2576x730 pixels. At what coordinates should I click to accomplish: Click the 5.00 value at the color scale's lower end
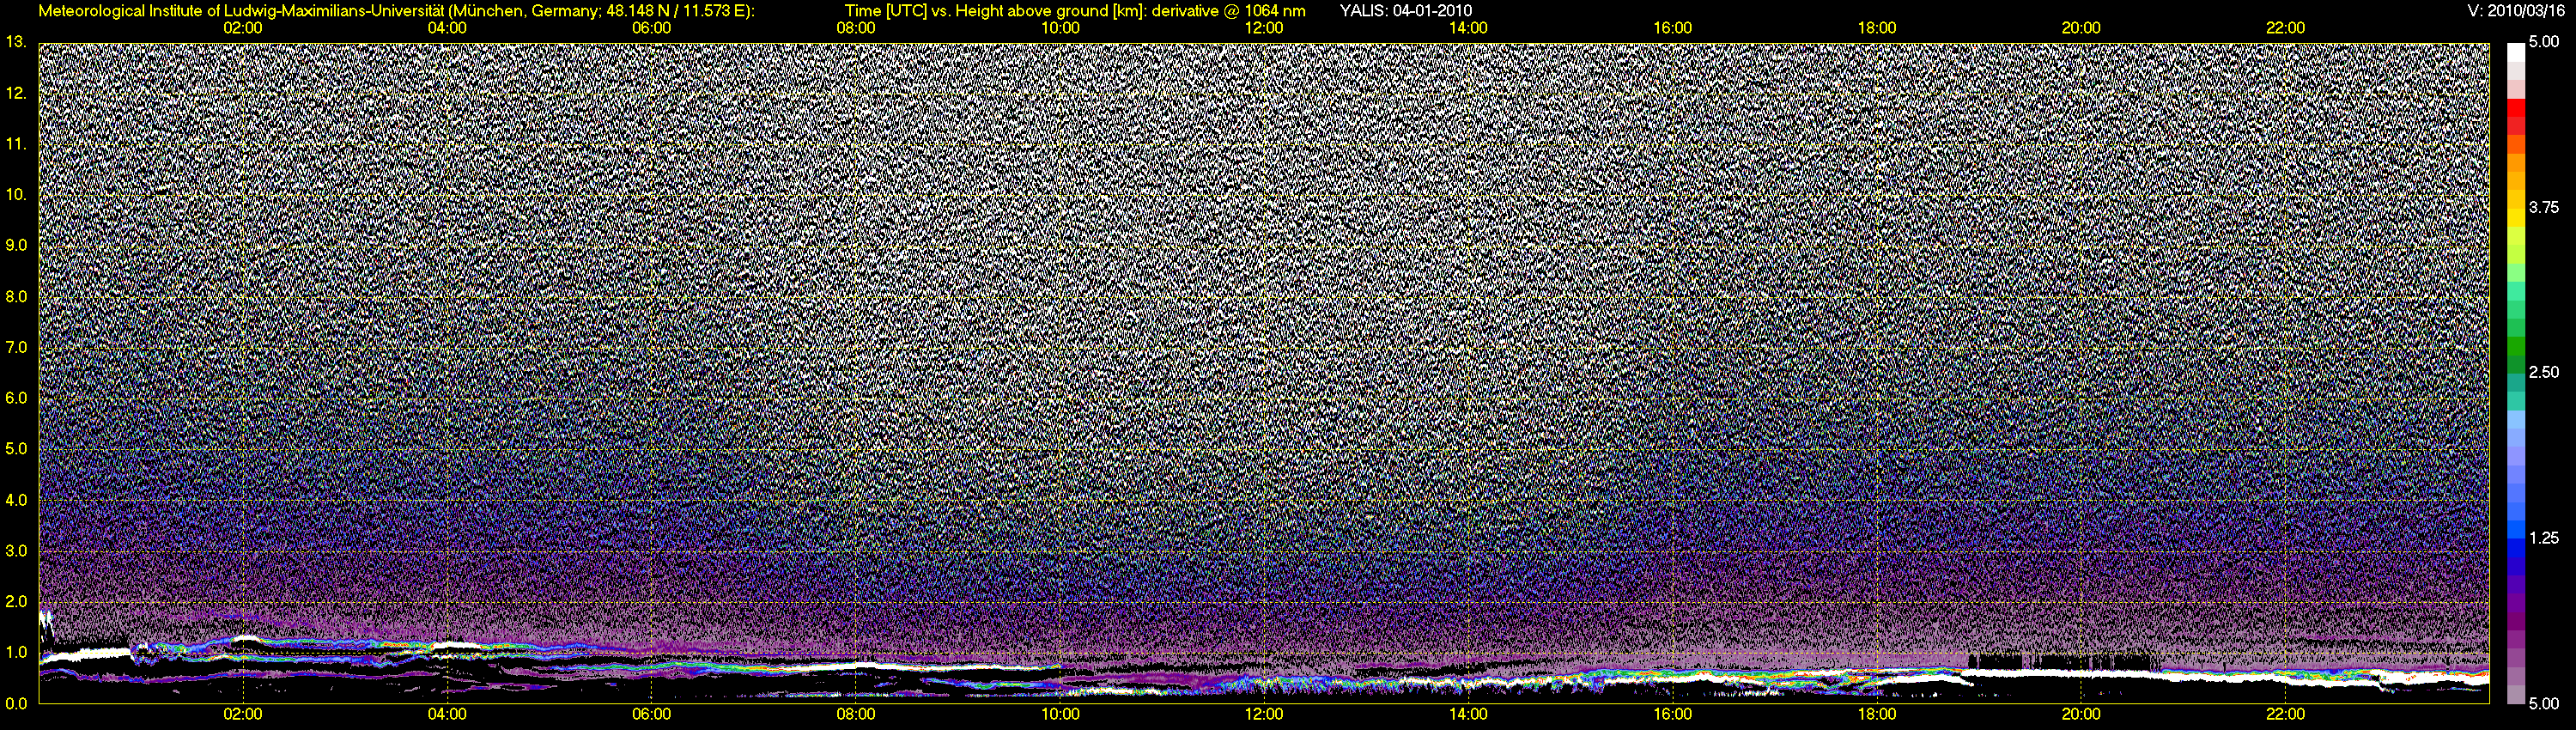tap(2544, 703)
